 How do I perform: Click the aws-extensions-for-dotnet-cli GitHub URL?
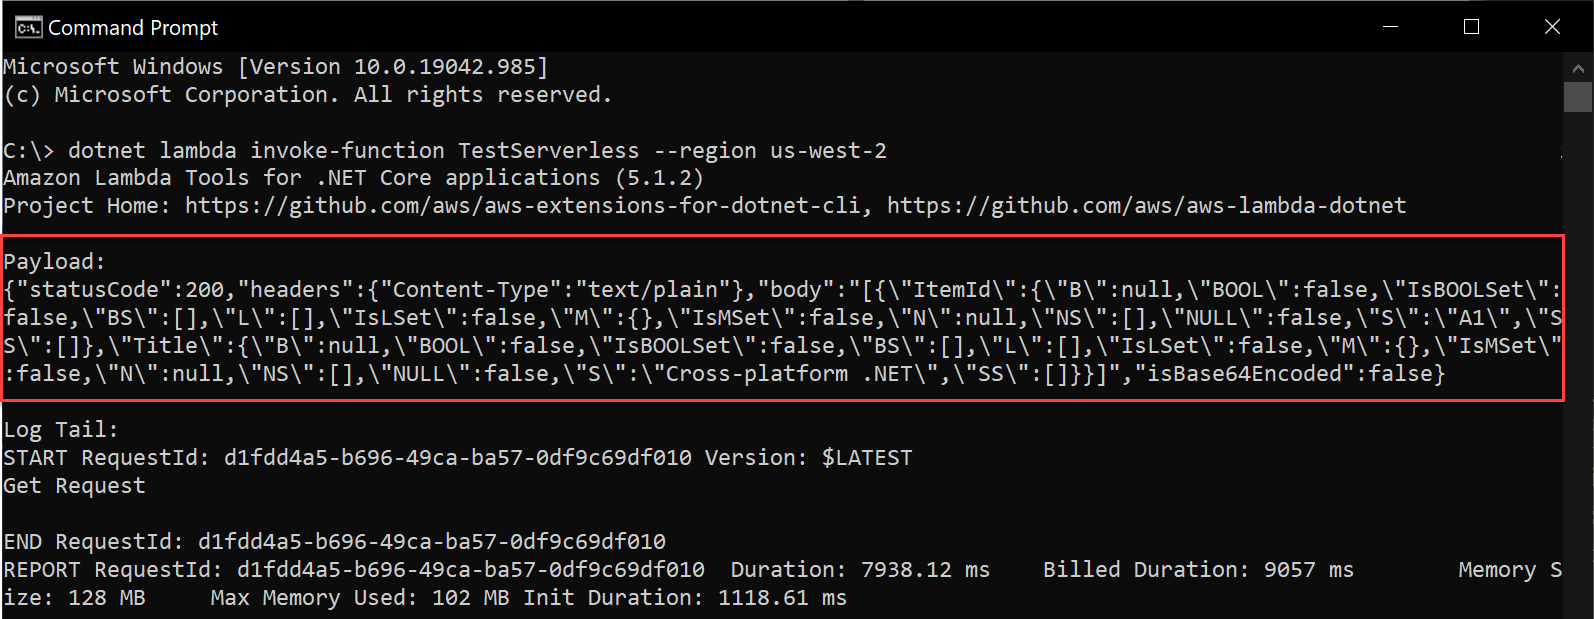[x=522, y=206]
